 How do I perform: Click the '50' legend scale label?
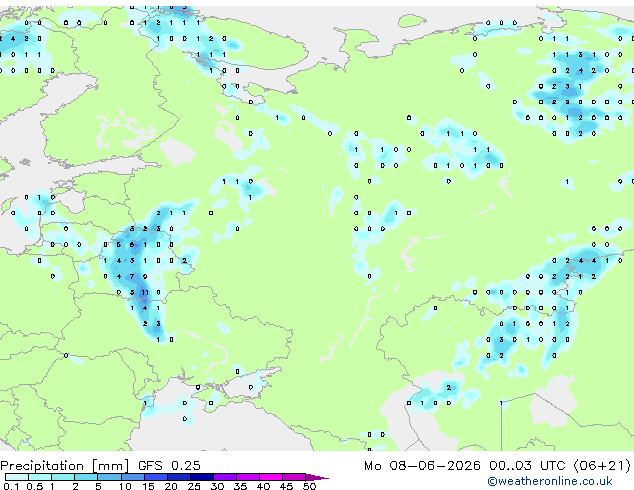pyautogui.click(x=310, y=486)
